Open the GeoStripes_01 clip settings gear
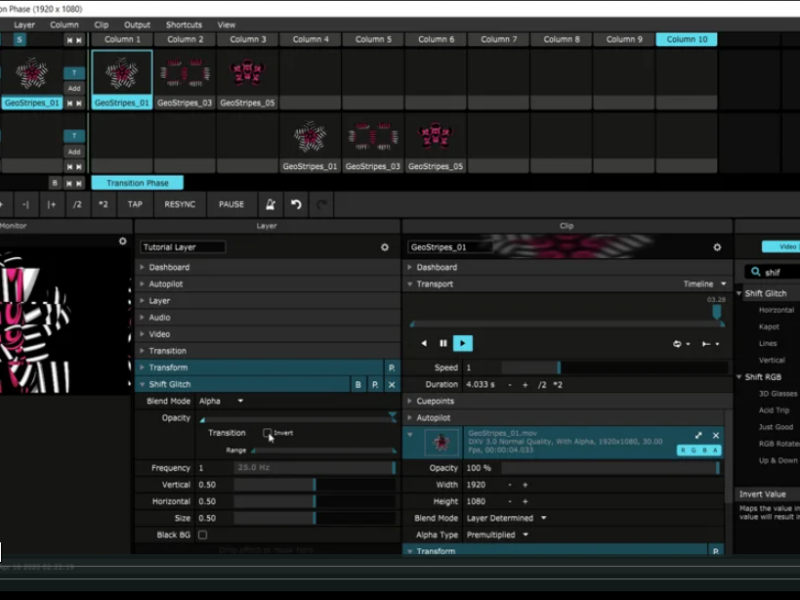This screenshot has height=600, width=800. pyautogui.click(x=716, y=247)
